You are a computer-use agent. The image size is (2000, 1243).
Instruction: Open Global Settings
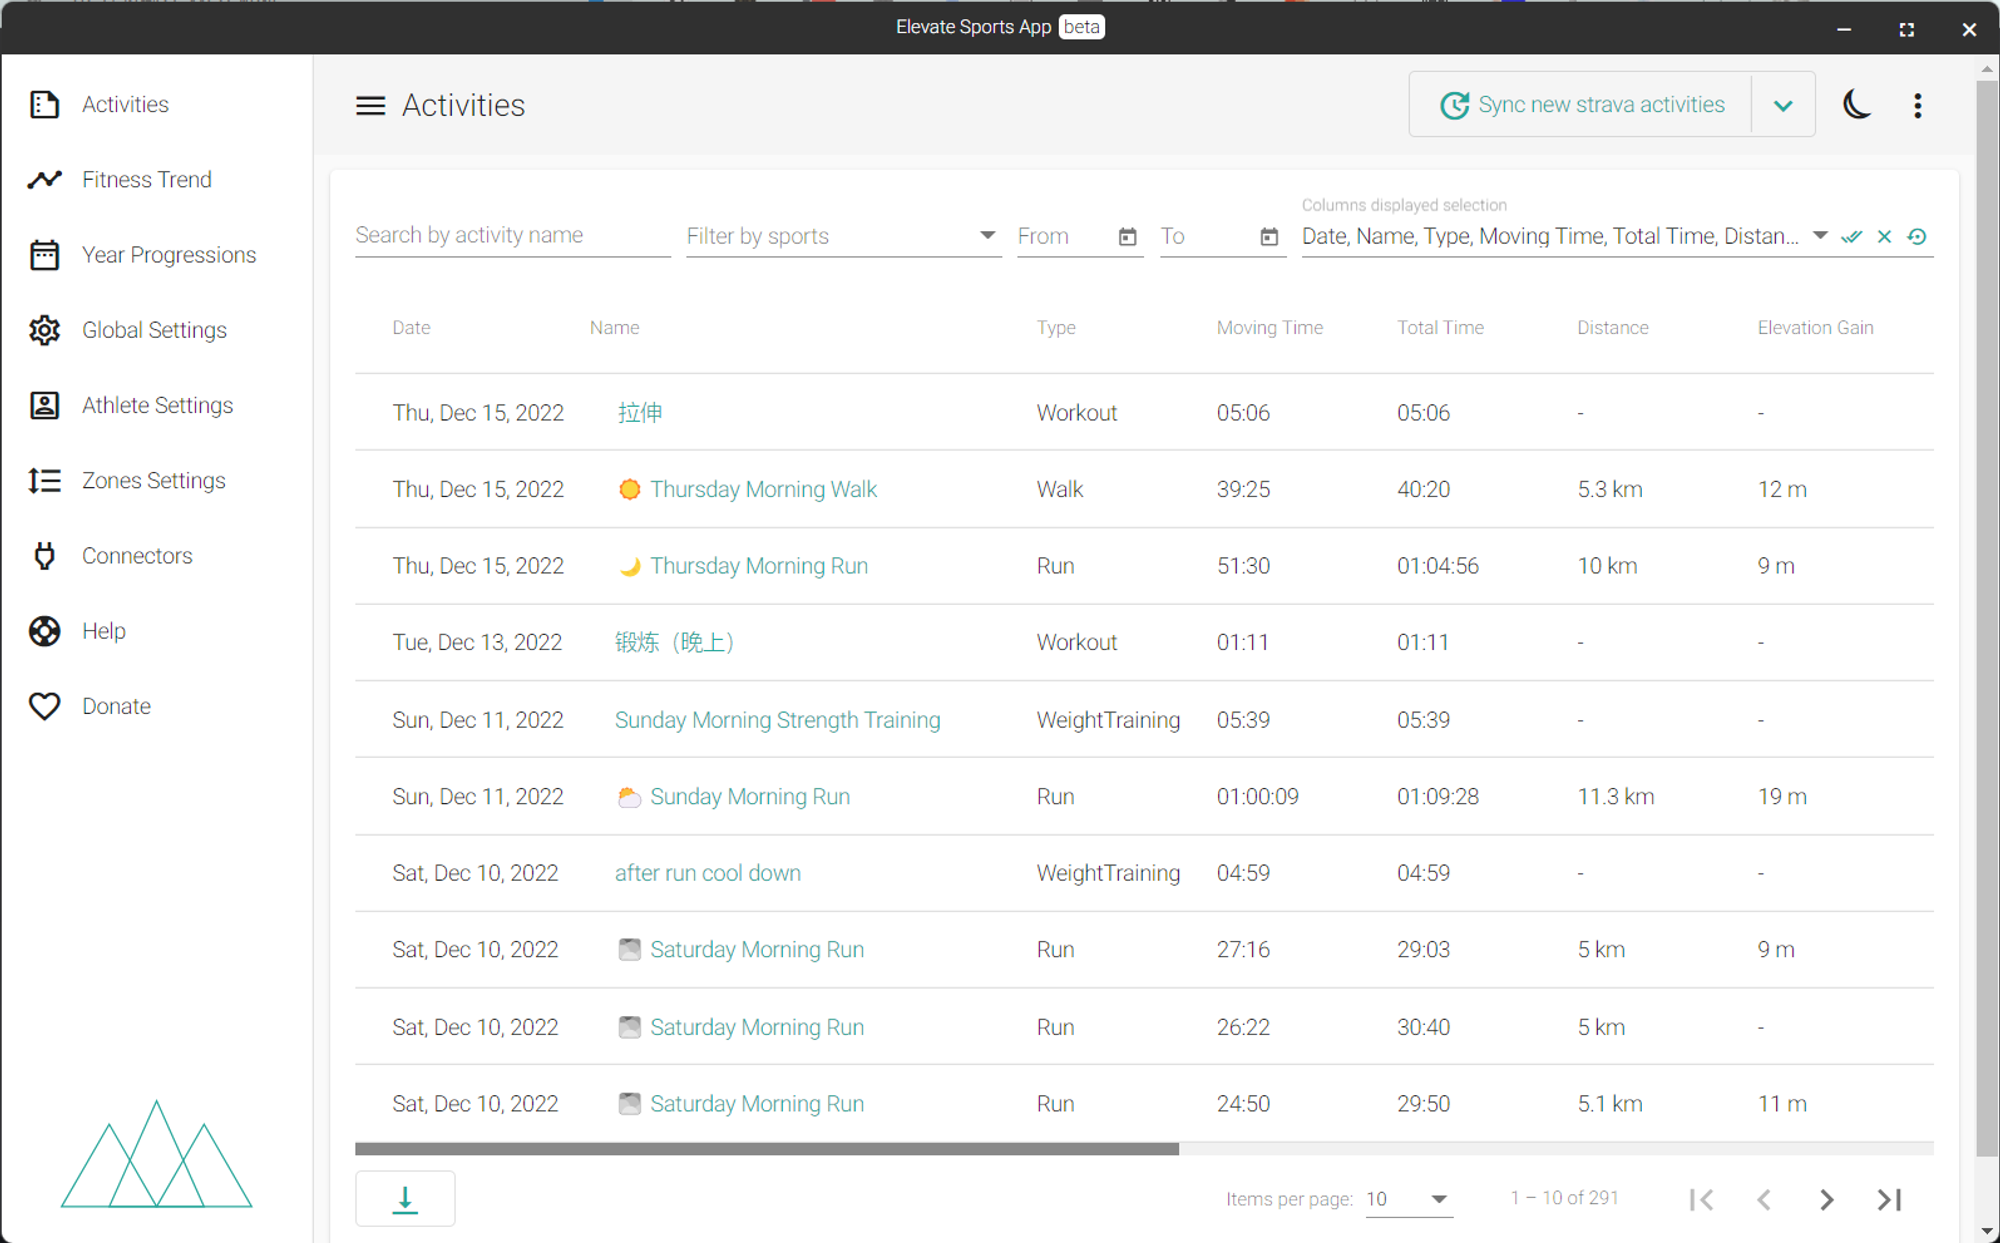(x=154, y=330)
